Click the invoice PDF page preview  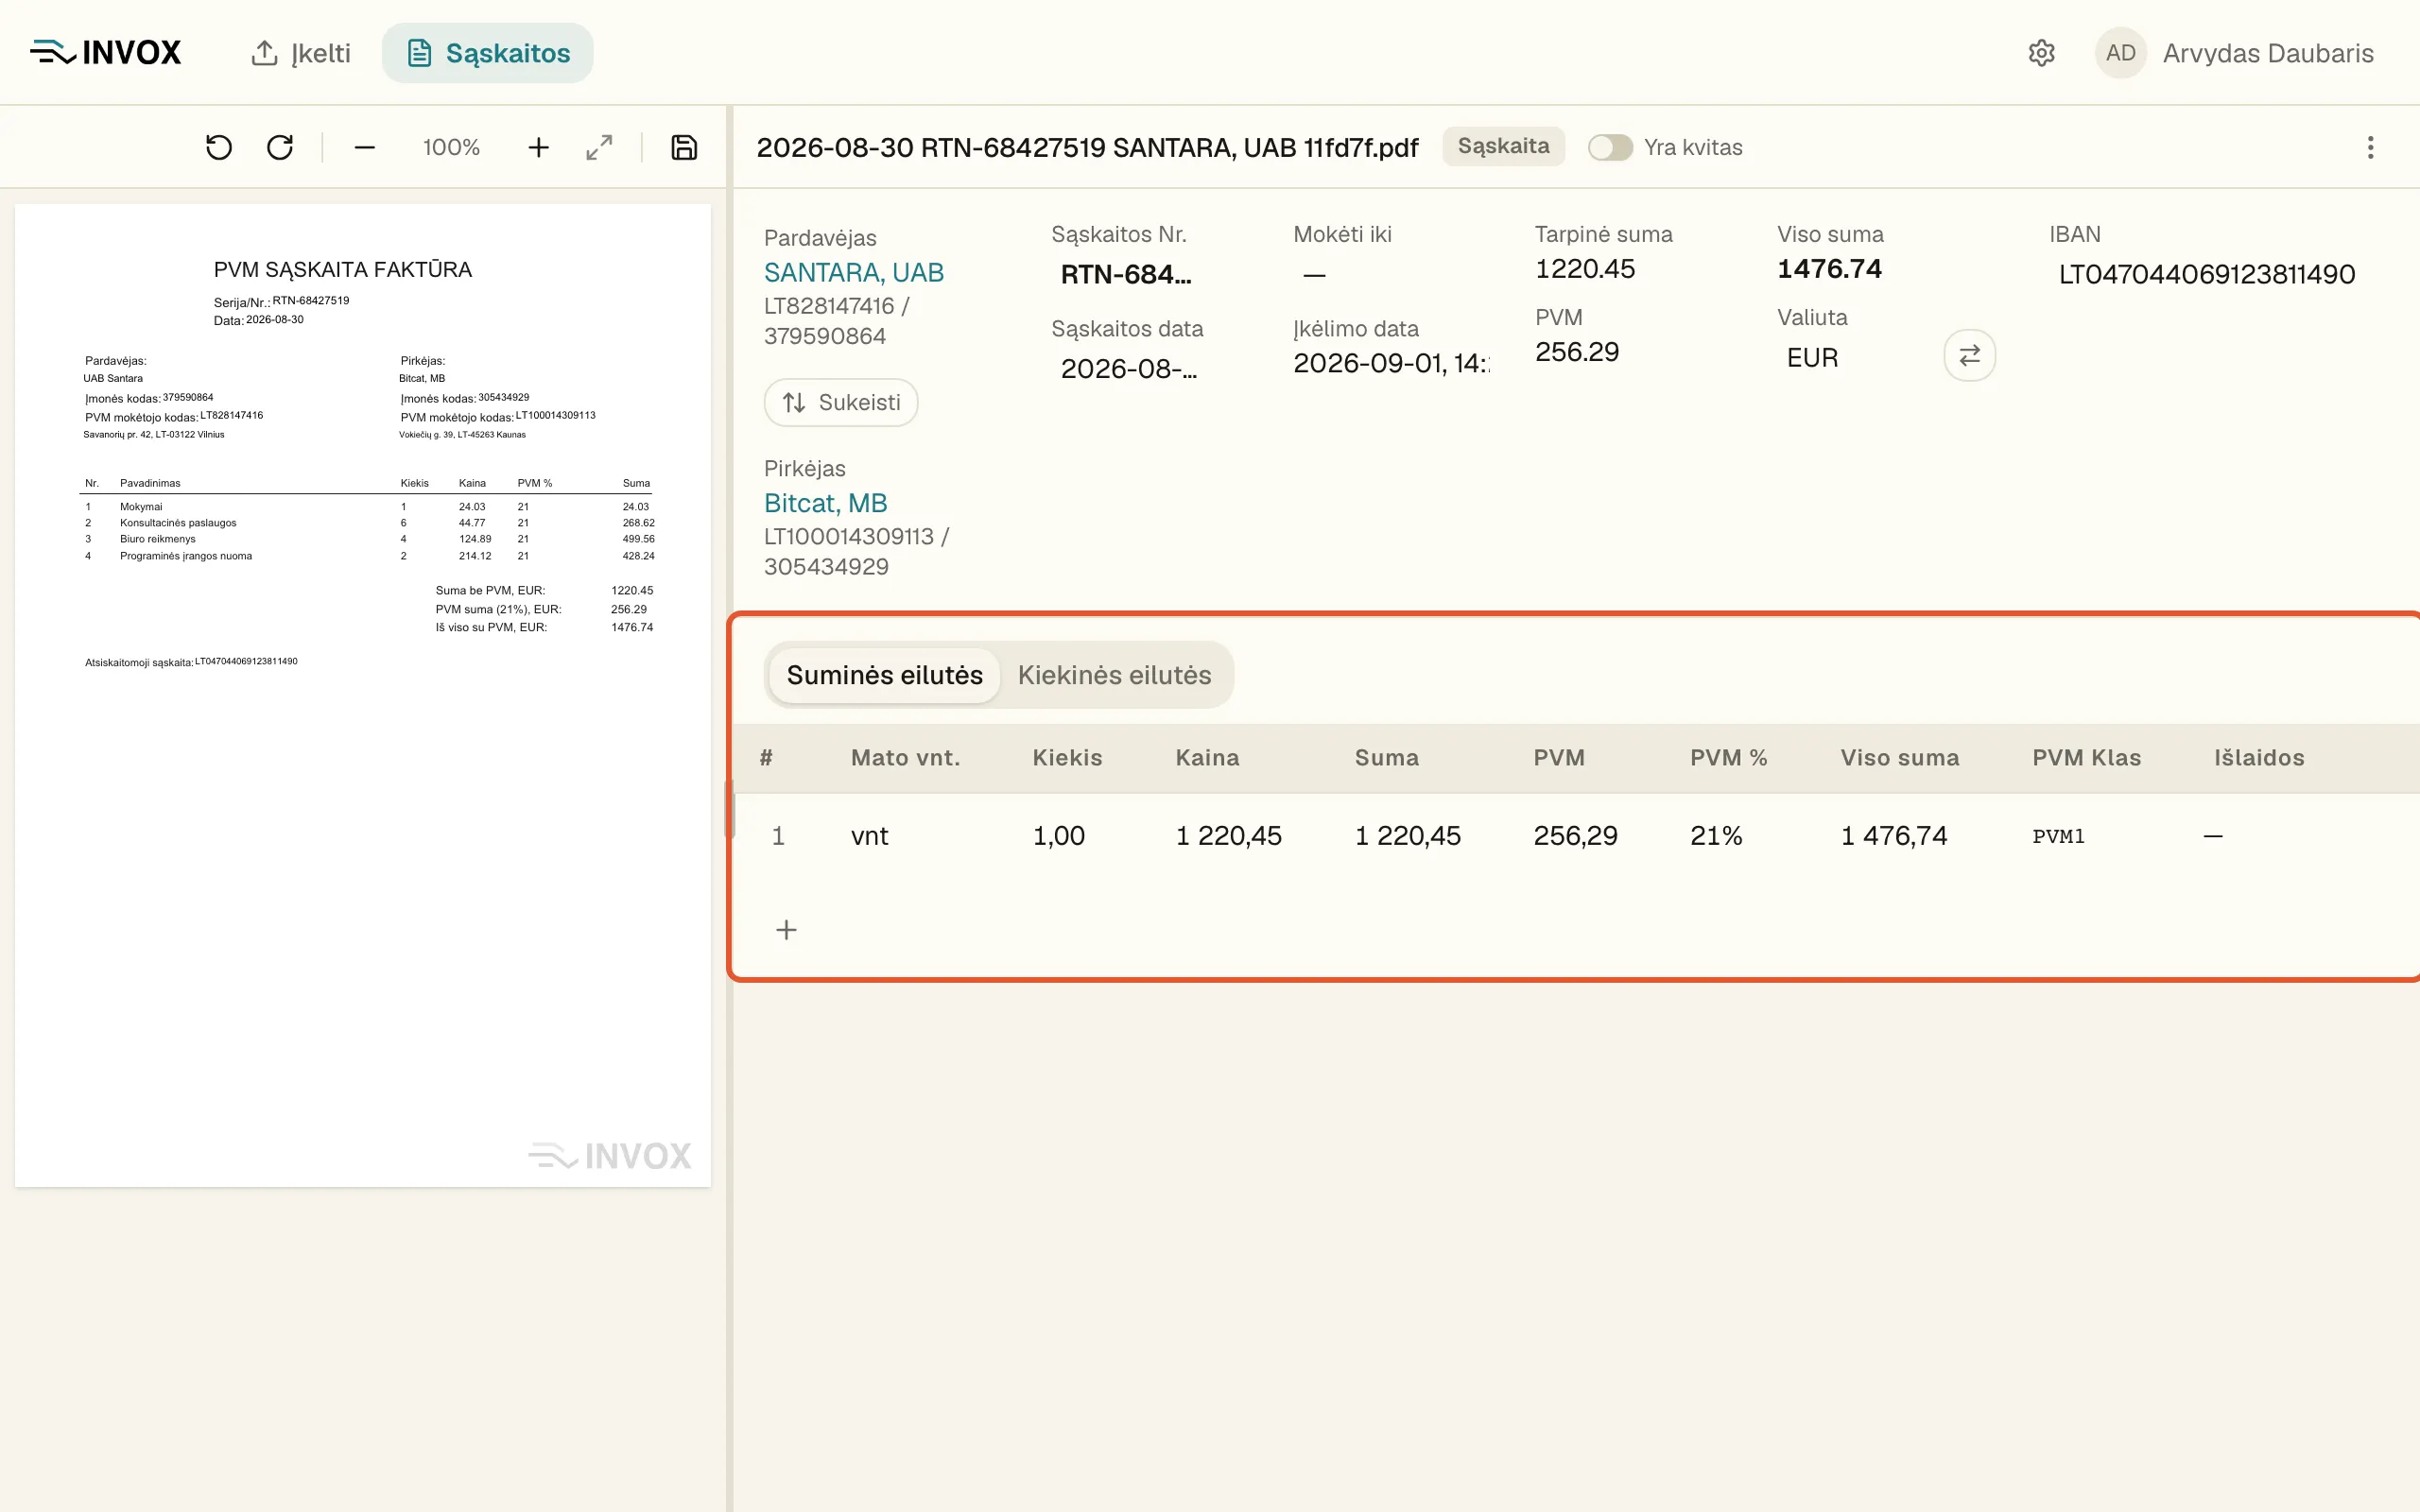click(363, 696)
